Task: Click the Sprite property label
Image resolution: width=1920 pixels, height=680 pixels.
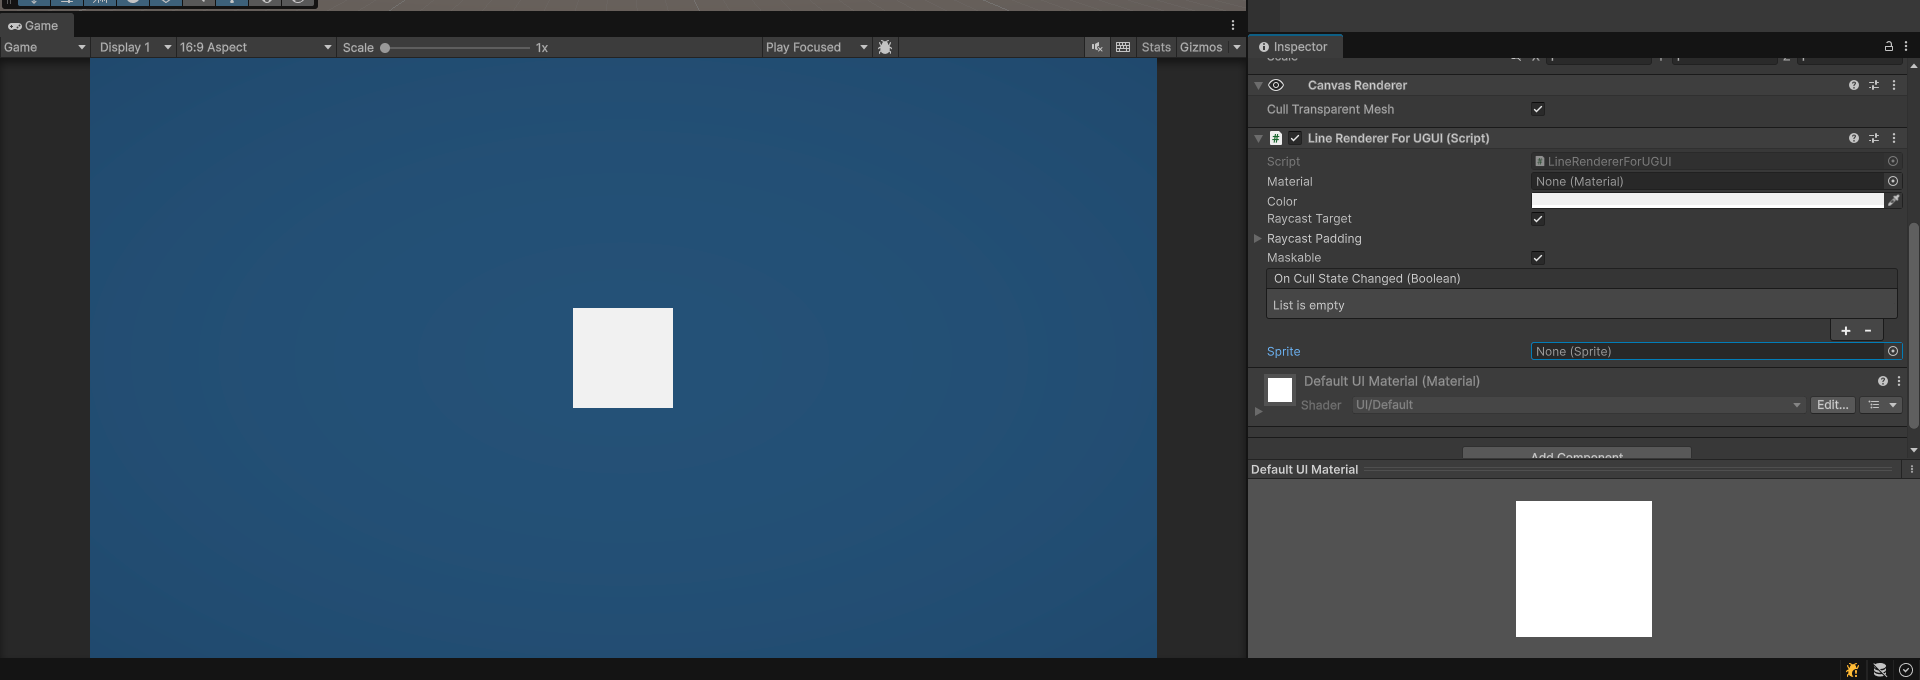Action: coord(1283,351)
